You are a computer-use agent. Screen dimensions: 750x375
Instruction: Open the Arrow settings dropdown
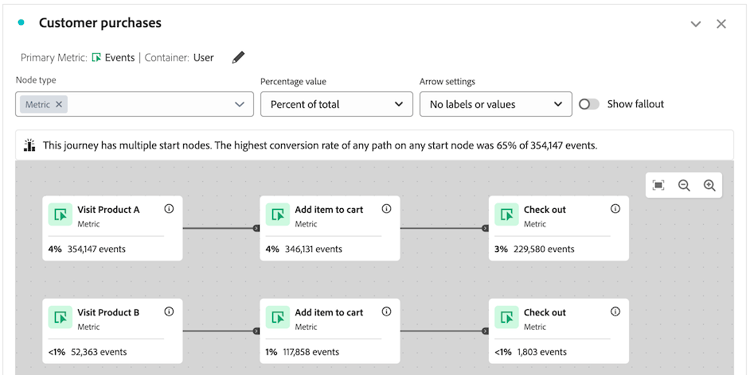(x=496, y=104)
